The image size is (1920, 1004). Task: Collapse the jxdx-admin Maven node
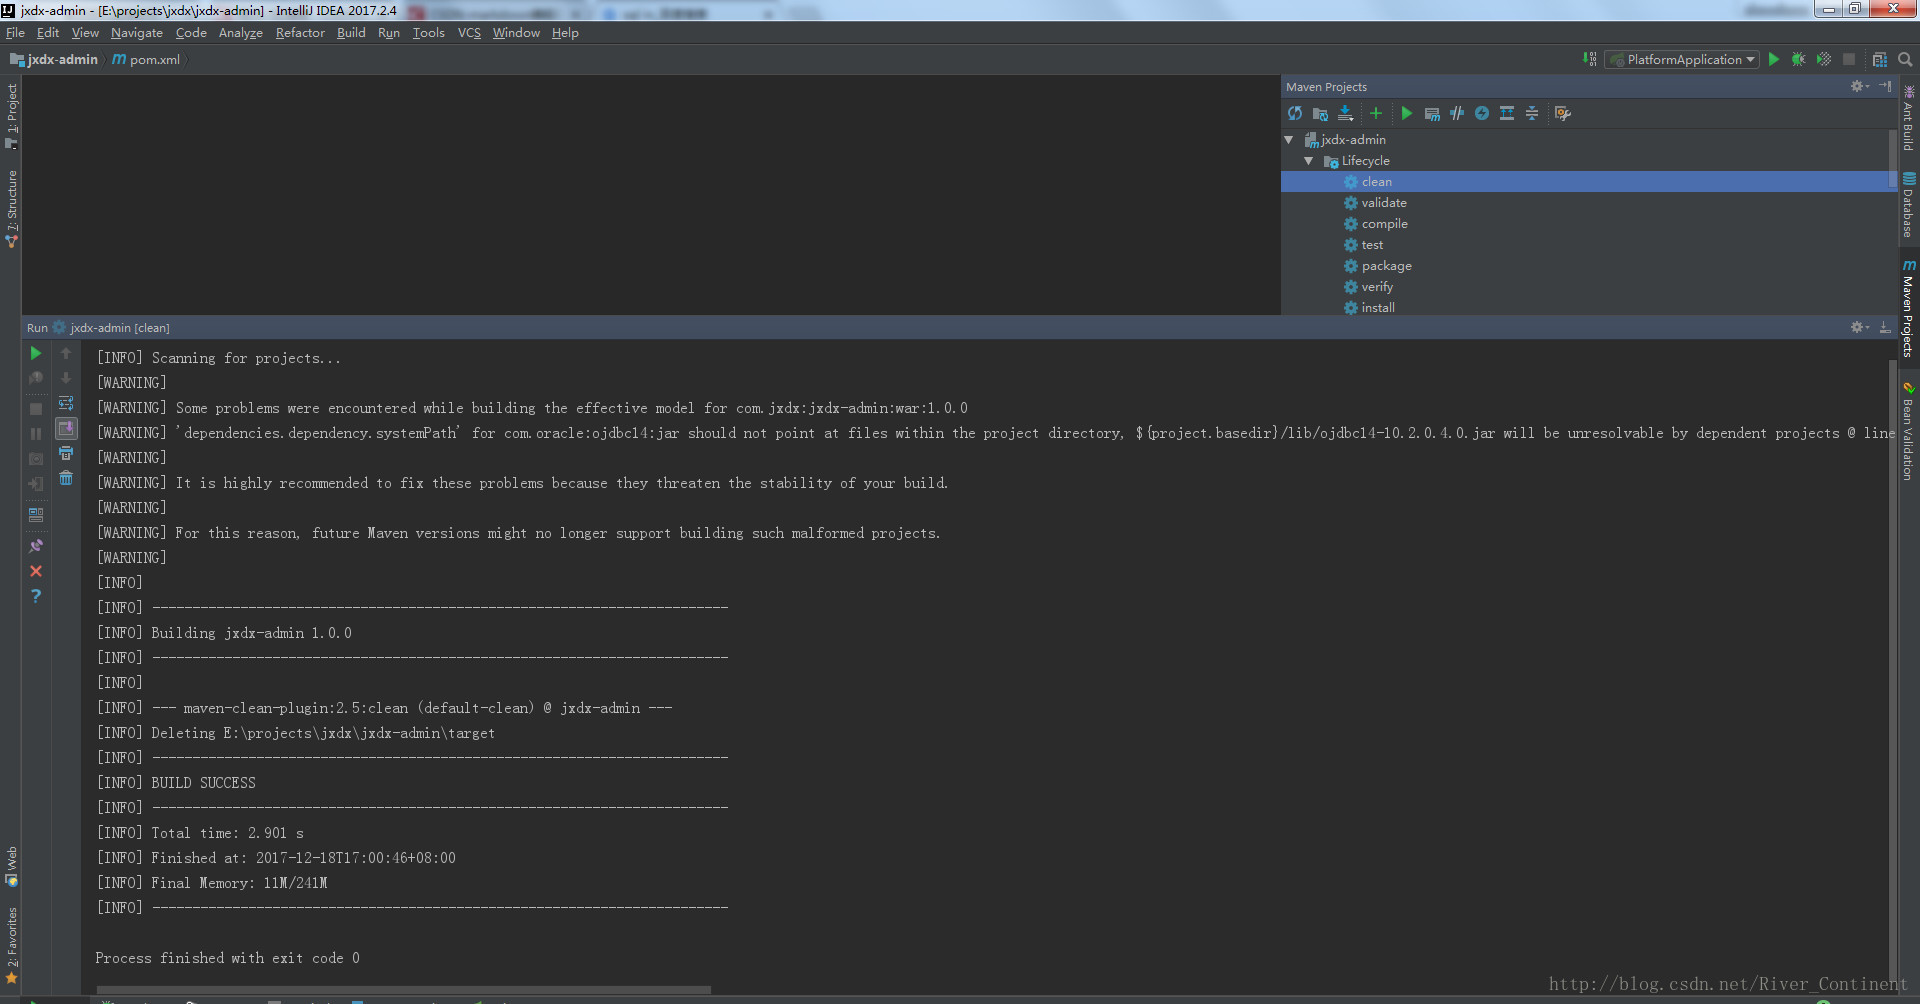tap(1289, 140)
